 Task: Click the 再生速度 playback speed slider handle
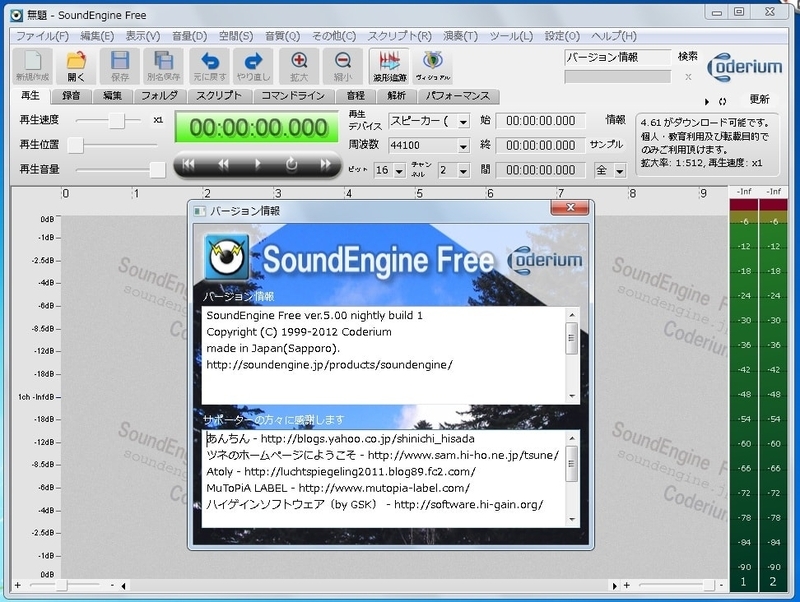coord(116,120)
